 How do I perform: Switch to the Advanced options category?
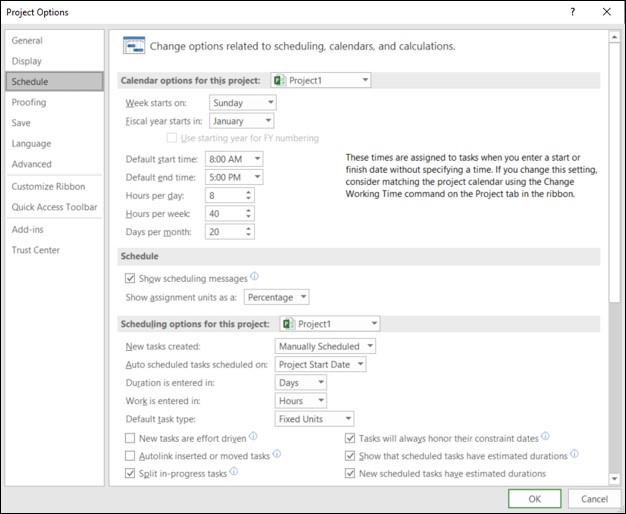32,164
